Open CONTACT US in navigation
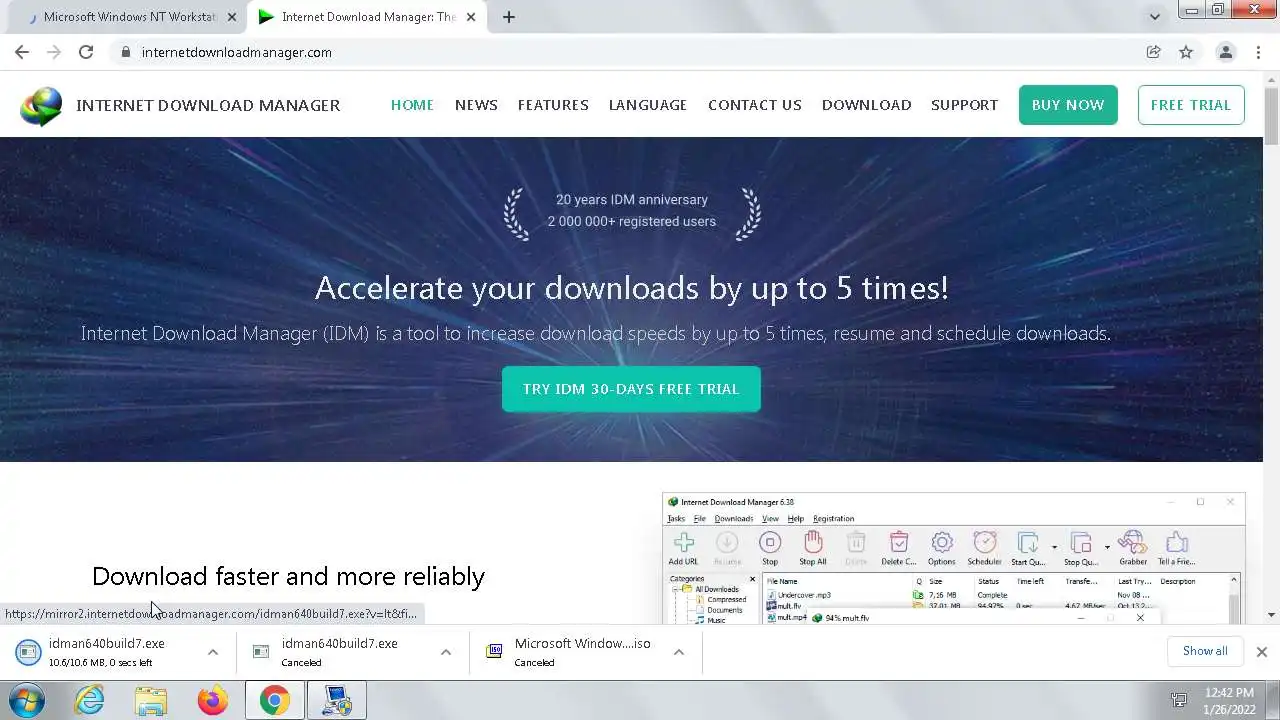This screenshot has height=720, width=1280. [755, 105]
